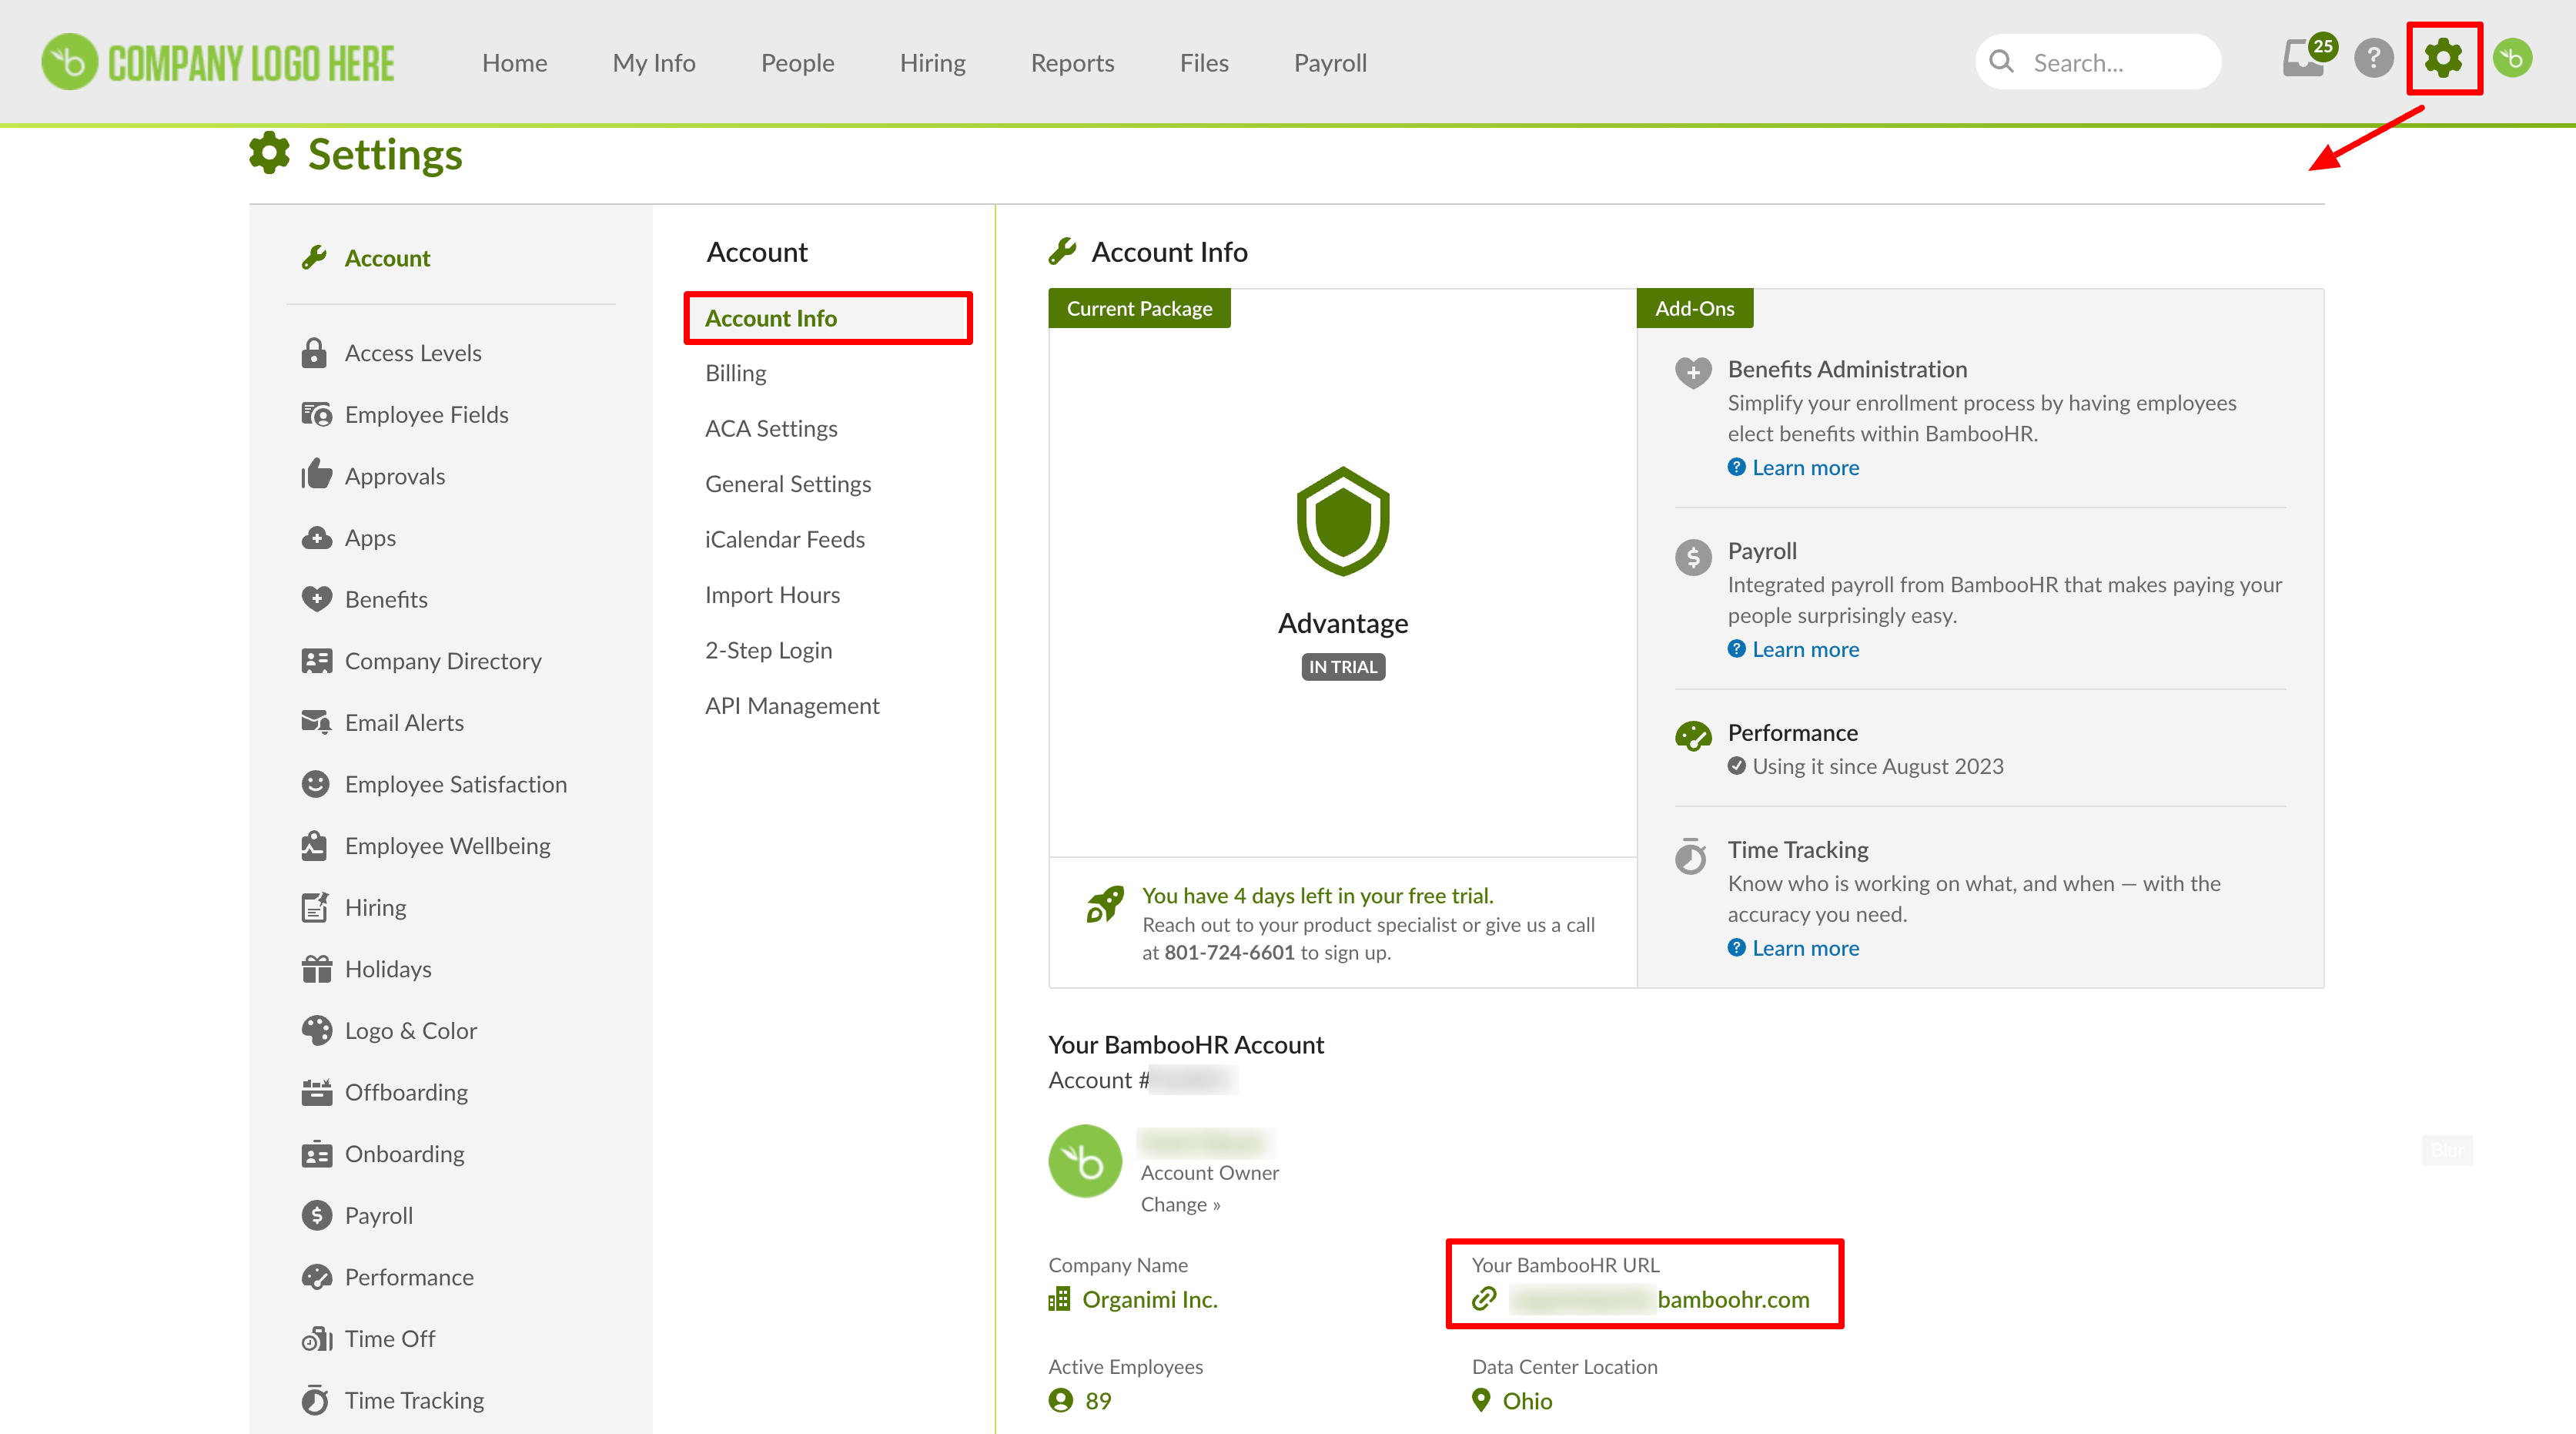Go to the People nav item
This screenshot has height=1434, width=2576.
(x=797, y=63)
